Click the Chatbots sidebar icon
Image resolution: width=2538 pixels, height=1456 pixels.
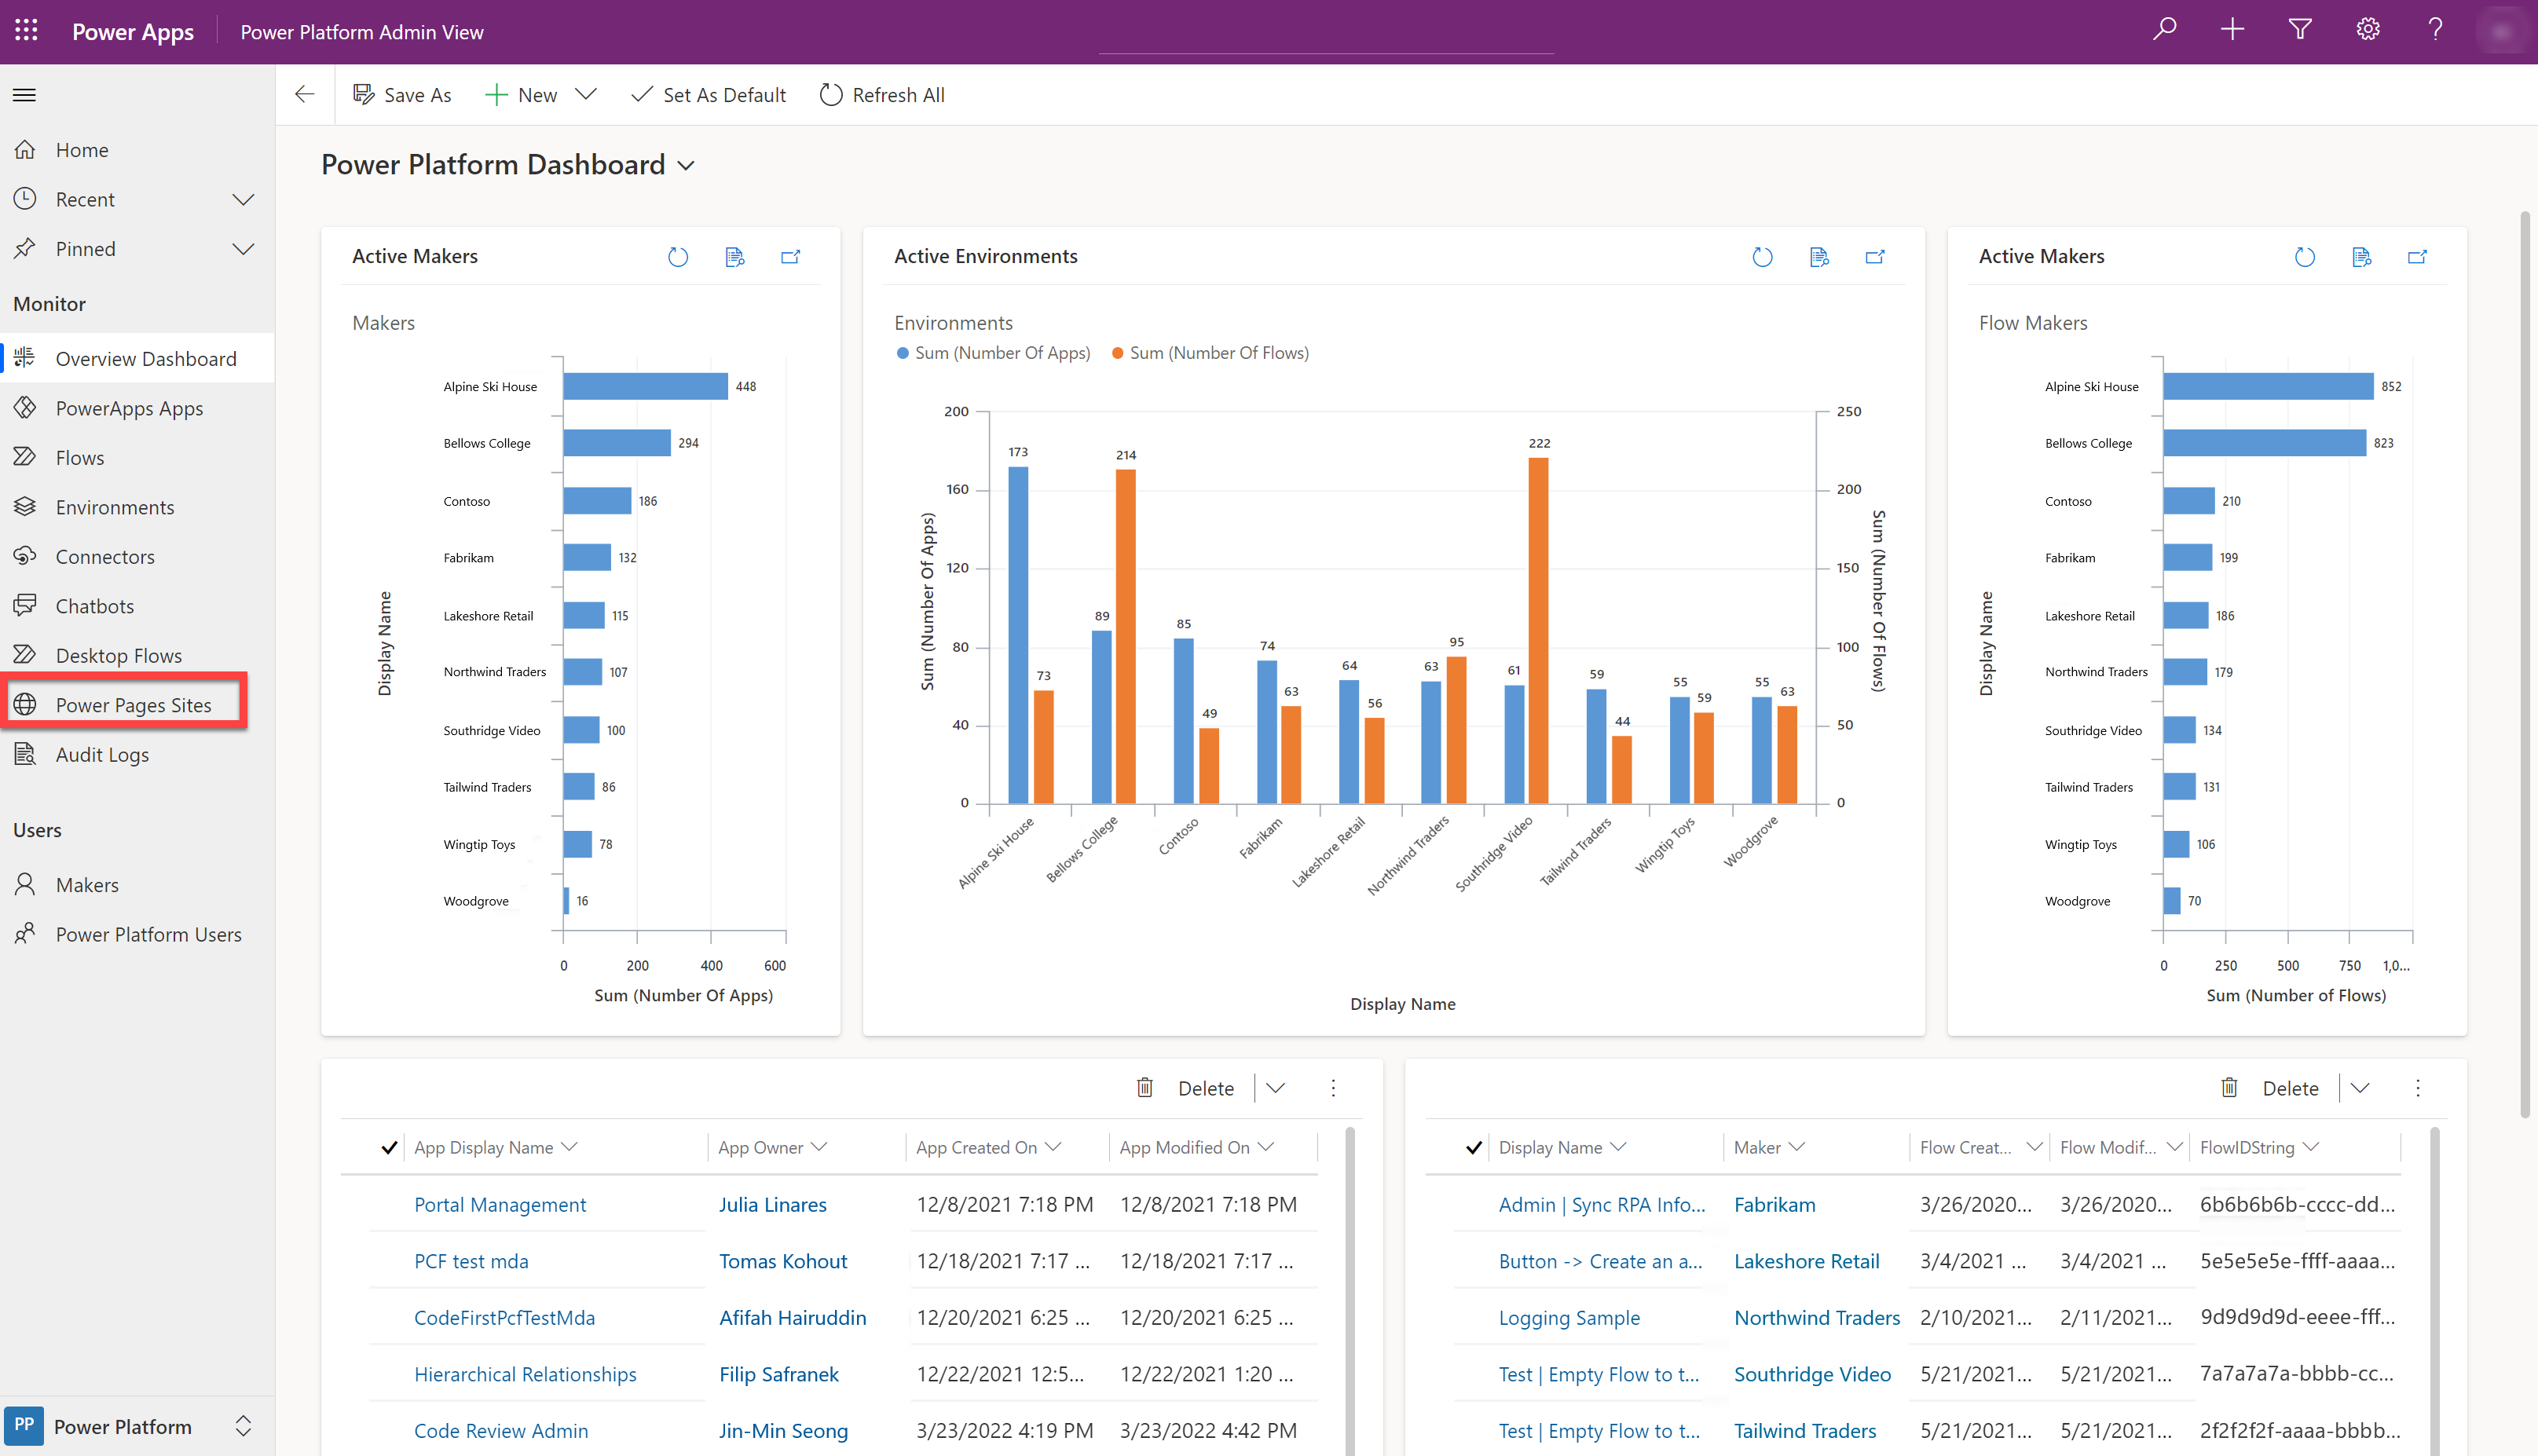pos(26,605)
